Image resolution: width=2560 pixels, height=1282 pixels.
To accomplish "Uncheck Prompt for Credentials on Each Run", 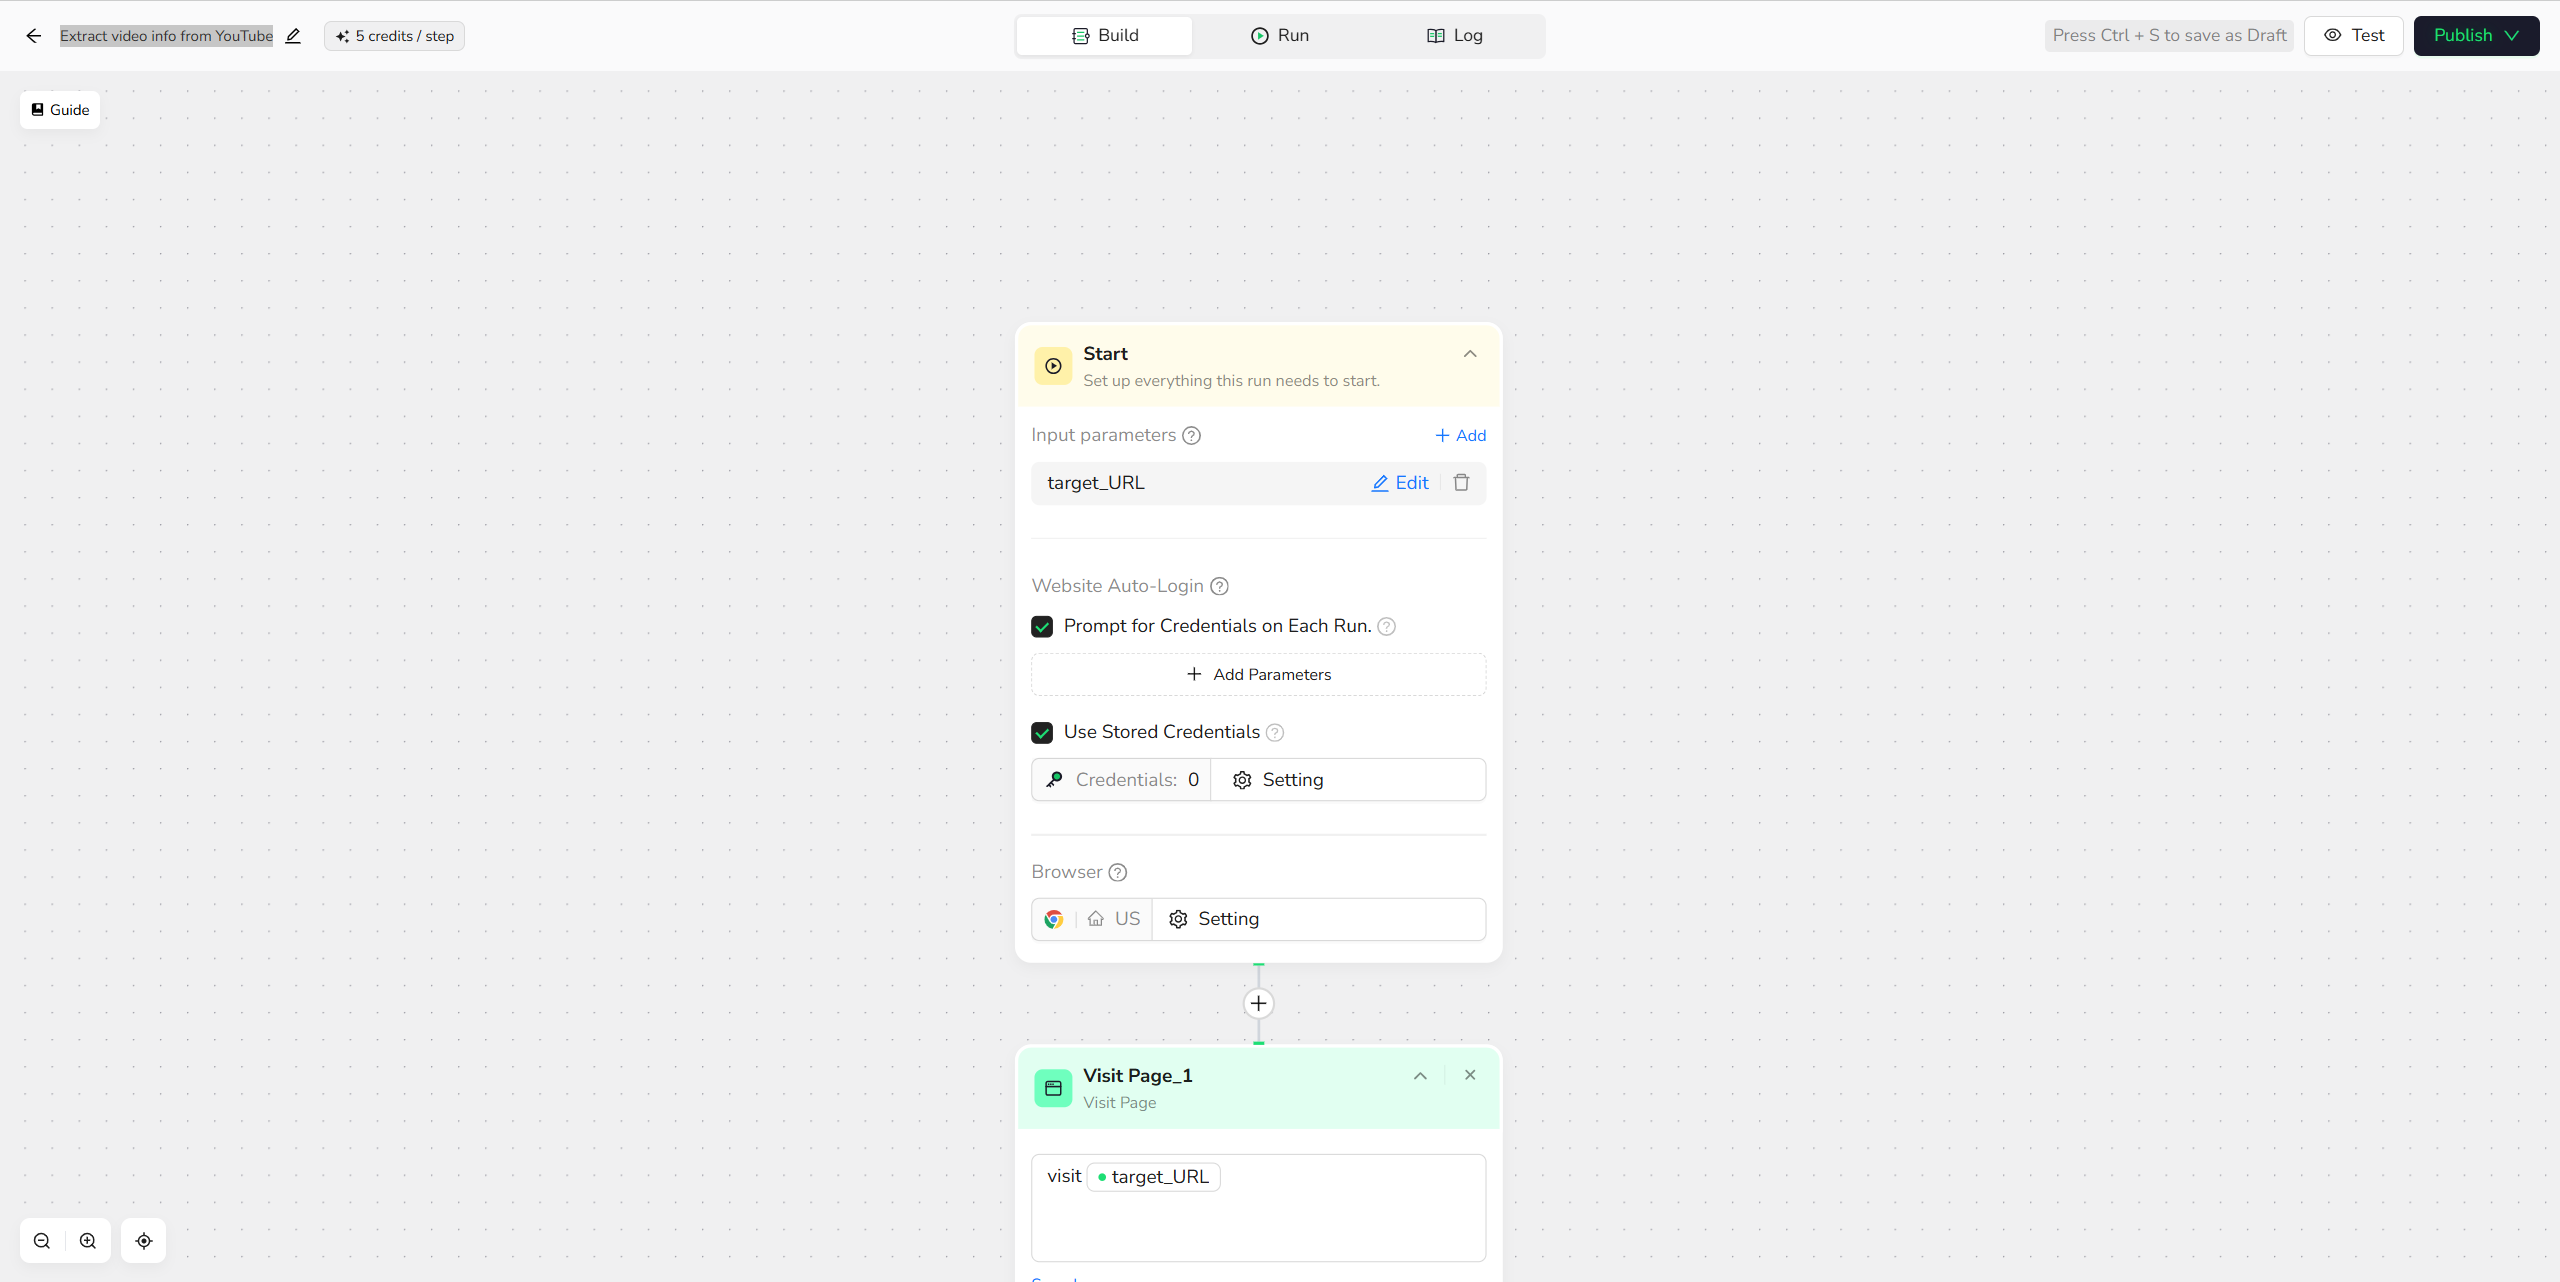I will [1042, 626].
